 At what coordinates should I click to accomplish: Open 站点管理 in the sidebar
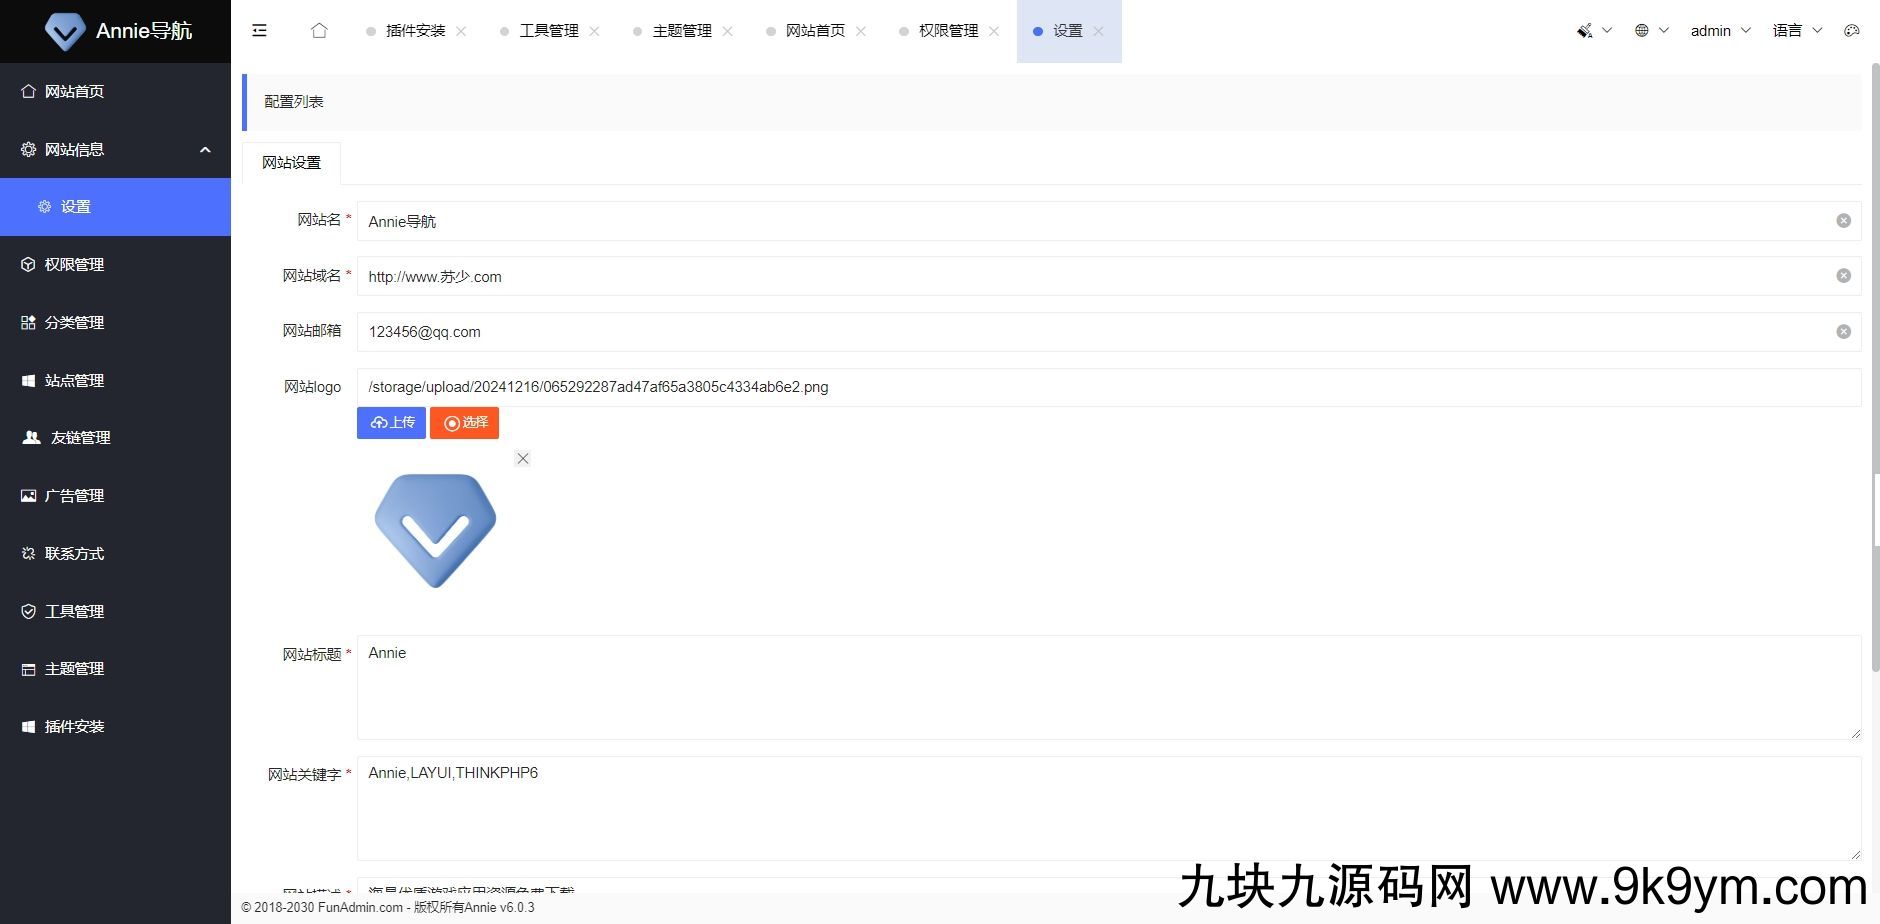coord(115,380)
